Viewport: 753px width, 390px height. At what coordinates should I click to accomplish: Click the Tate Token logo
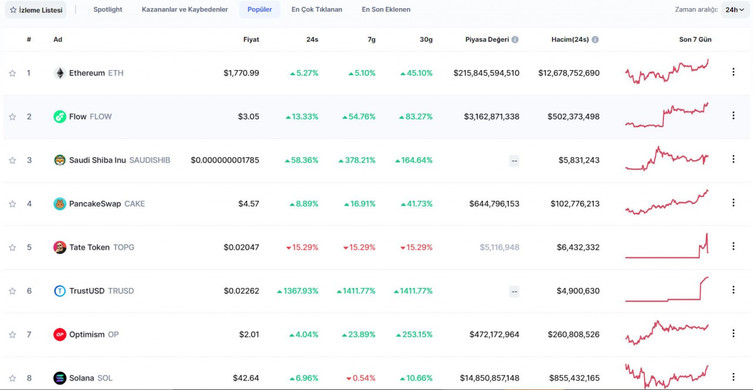pyautogui.click(x=60, y=247)
